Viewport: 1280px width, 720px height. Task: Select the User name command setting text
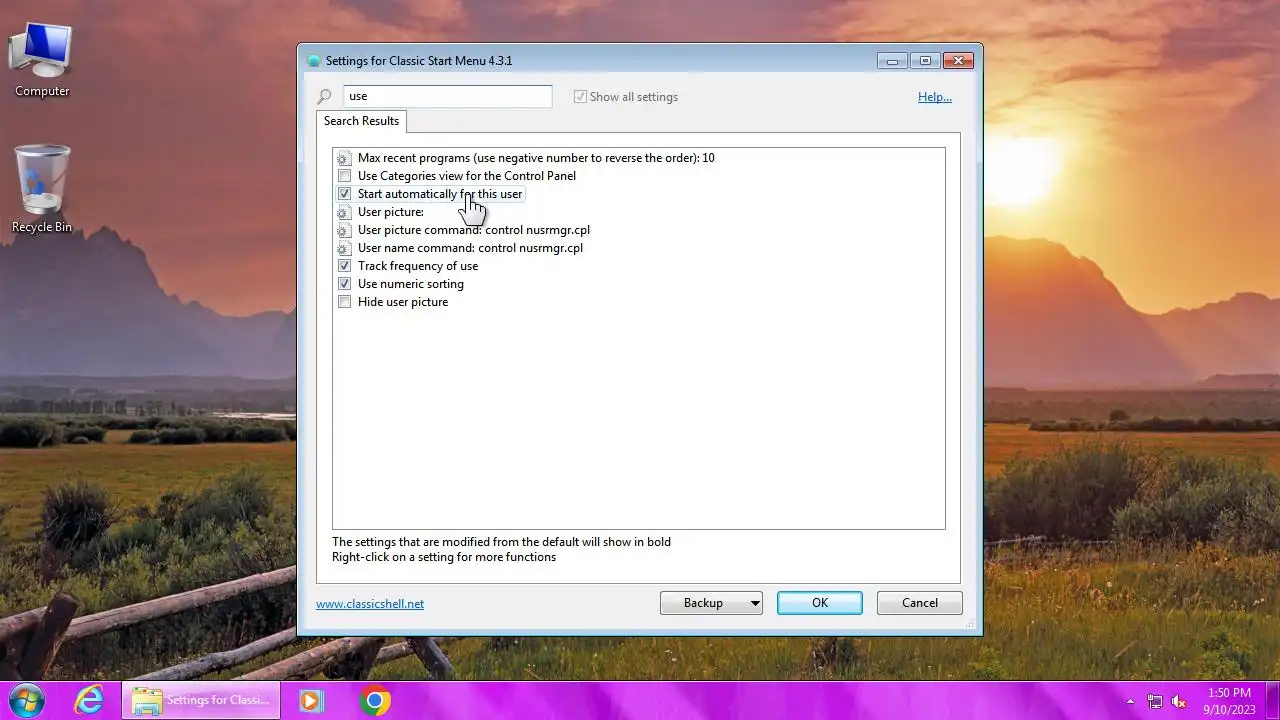470,248
